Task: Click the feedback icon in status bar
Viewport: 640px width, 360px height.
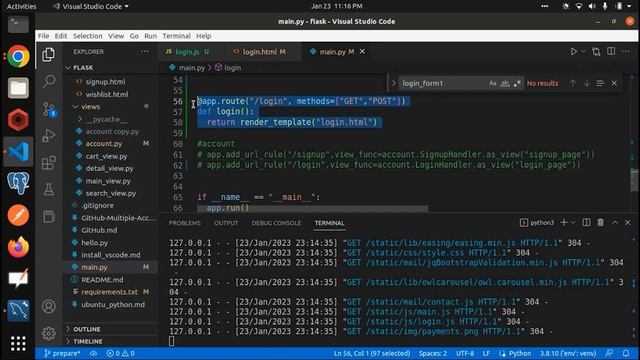Action: [609, 353]
